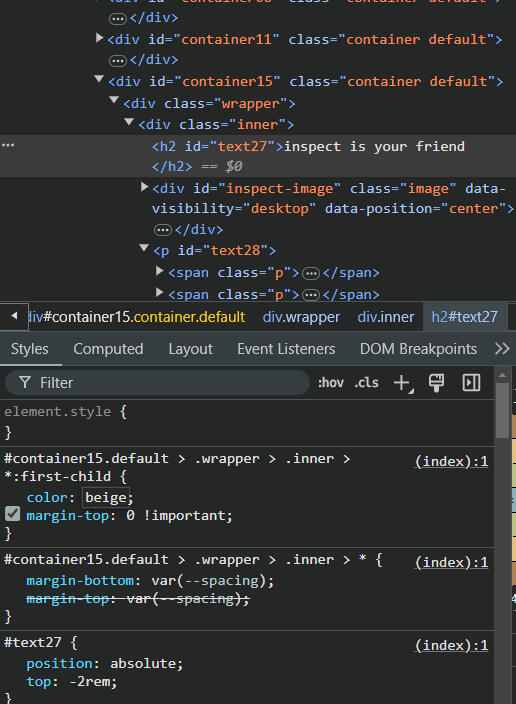Click the beige color value
The height and width of the screenshot is (704, 516).
106,497
